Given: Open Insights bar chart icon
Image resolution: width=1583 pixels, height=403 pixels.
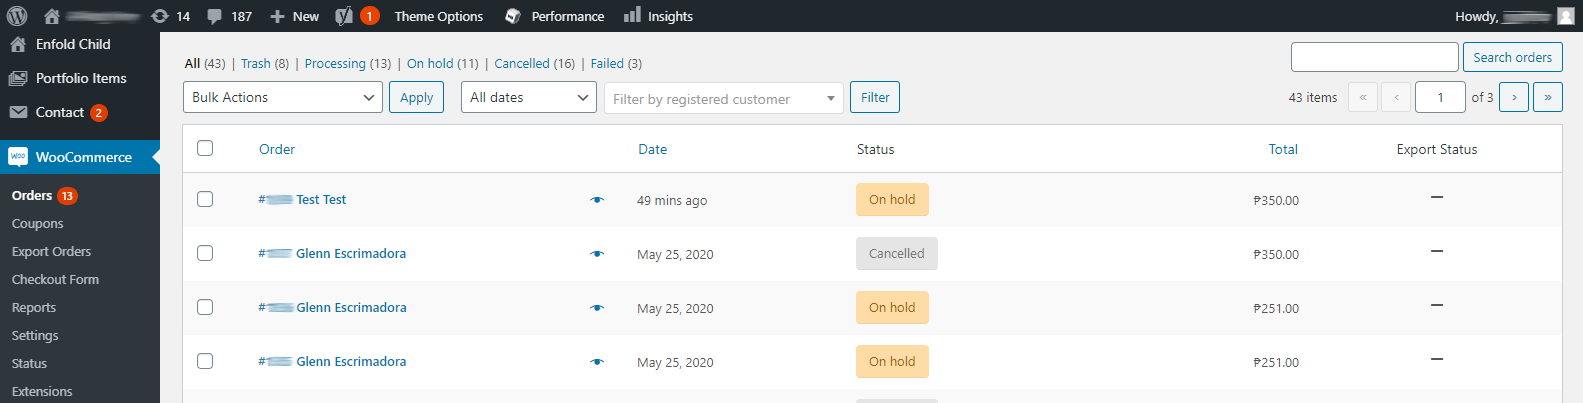Looking at the screenshot, I should [x=632, y=15].
